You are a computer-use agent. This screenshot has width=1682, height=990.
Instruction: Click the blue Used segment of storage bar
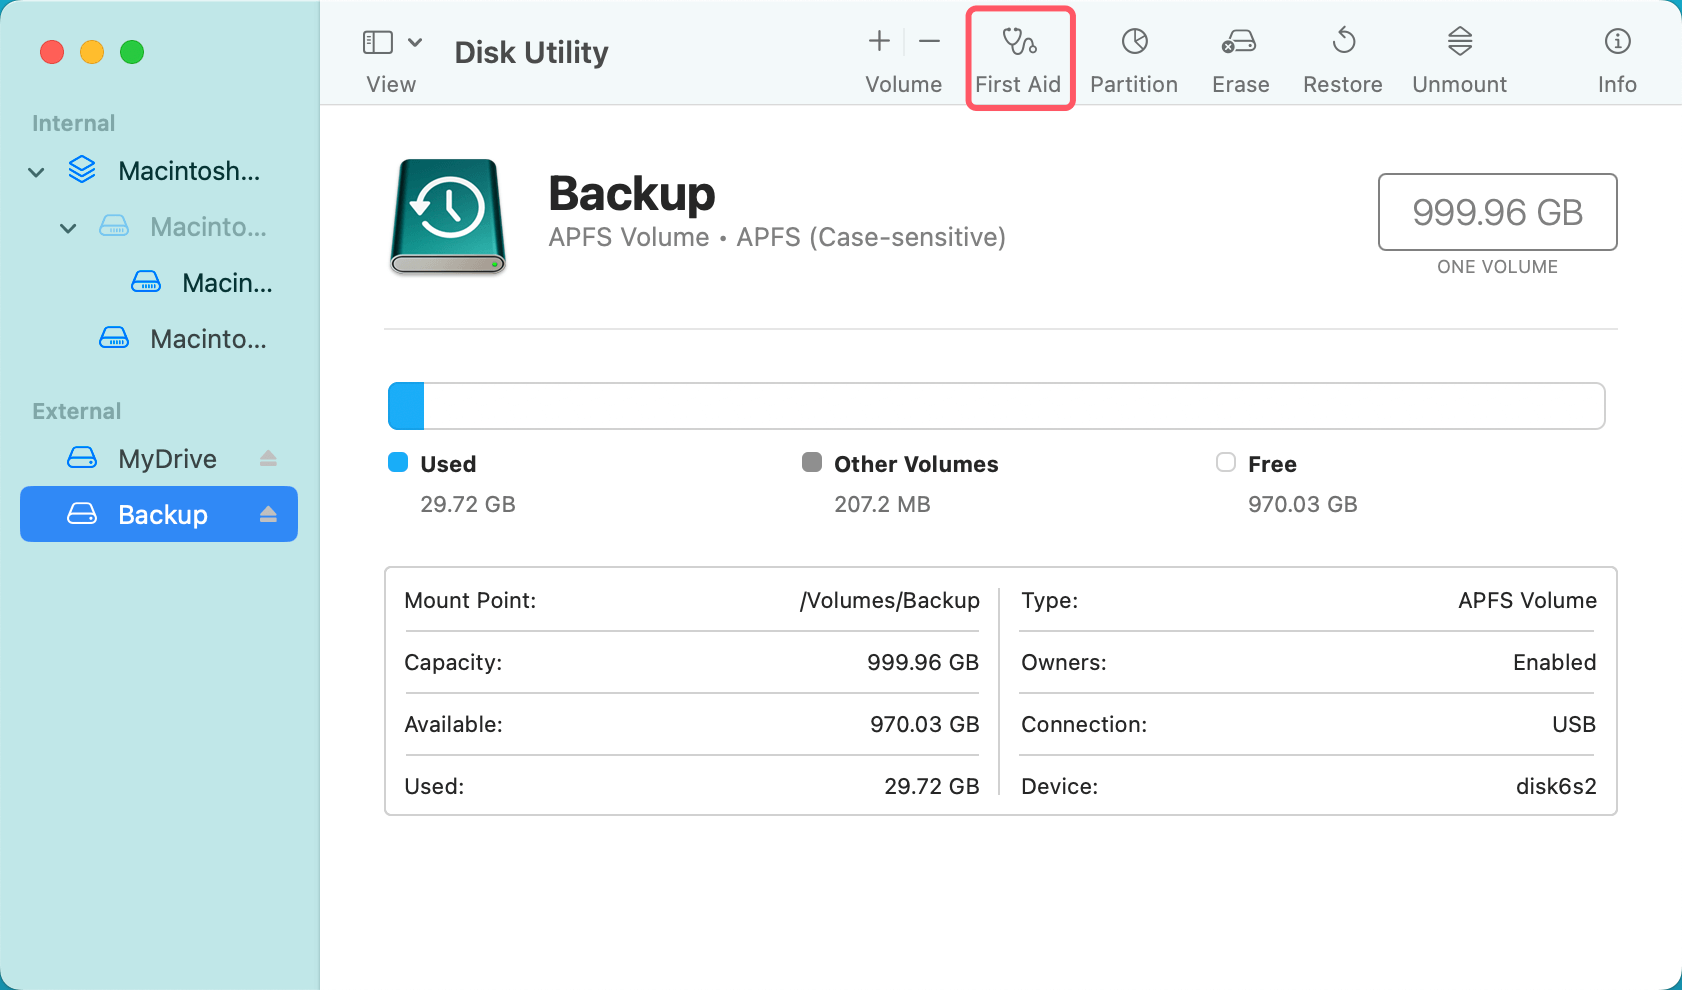(405, 406)
